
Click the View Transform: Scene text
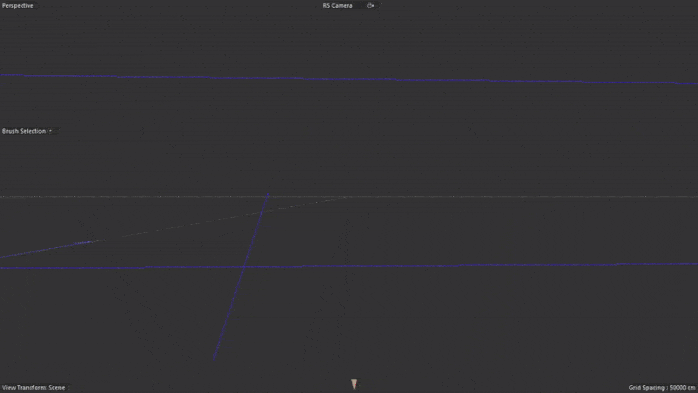click(x=34, y=388)
